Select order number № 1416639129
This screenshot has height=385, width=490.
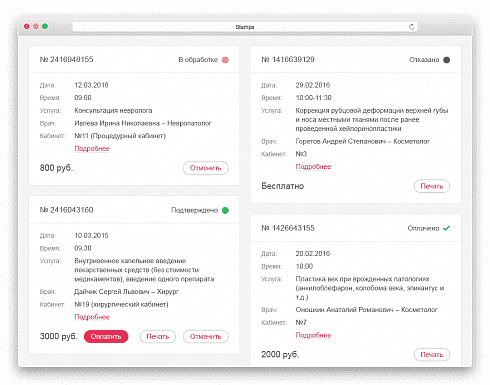tap(288, 60)
